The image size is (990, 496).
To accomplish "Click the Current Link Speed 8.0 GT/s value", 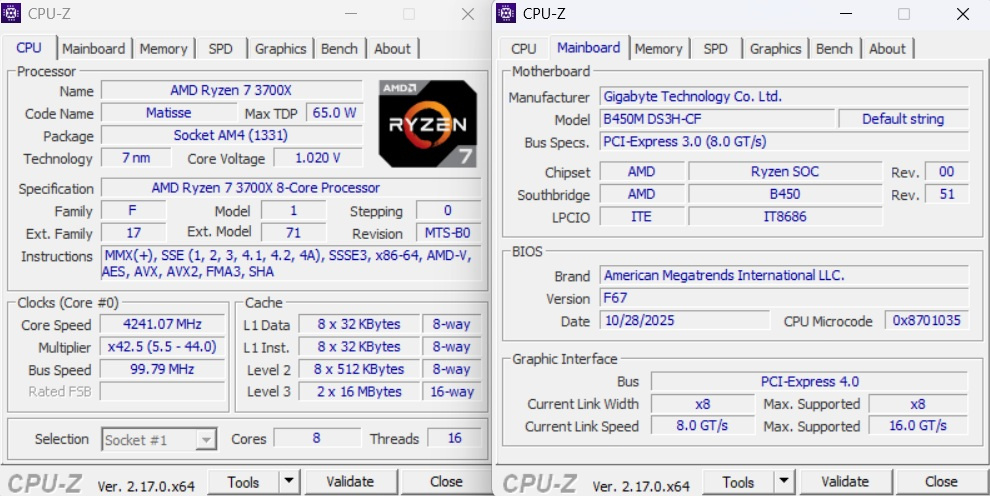I will click(x=703, y=425).
